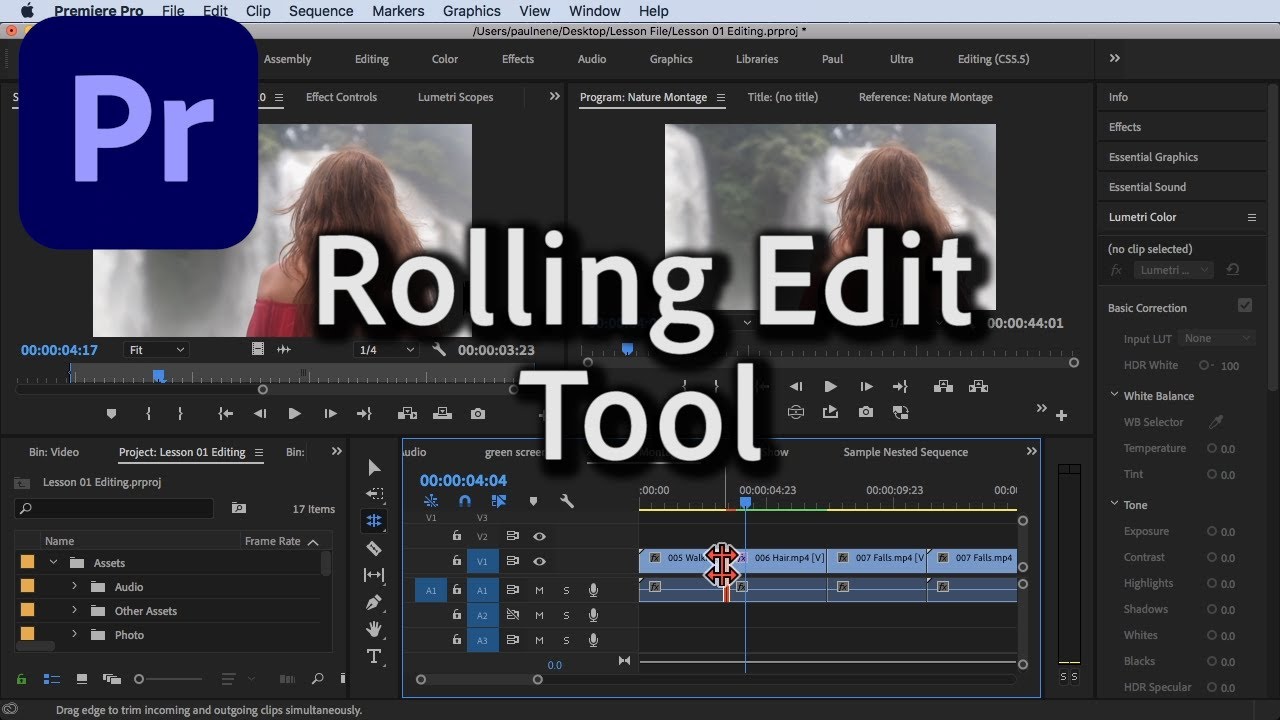The width and height of the screenshot is (1280, 720).
Task: Add marker in timeline panel
Action: 533,501
